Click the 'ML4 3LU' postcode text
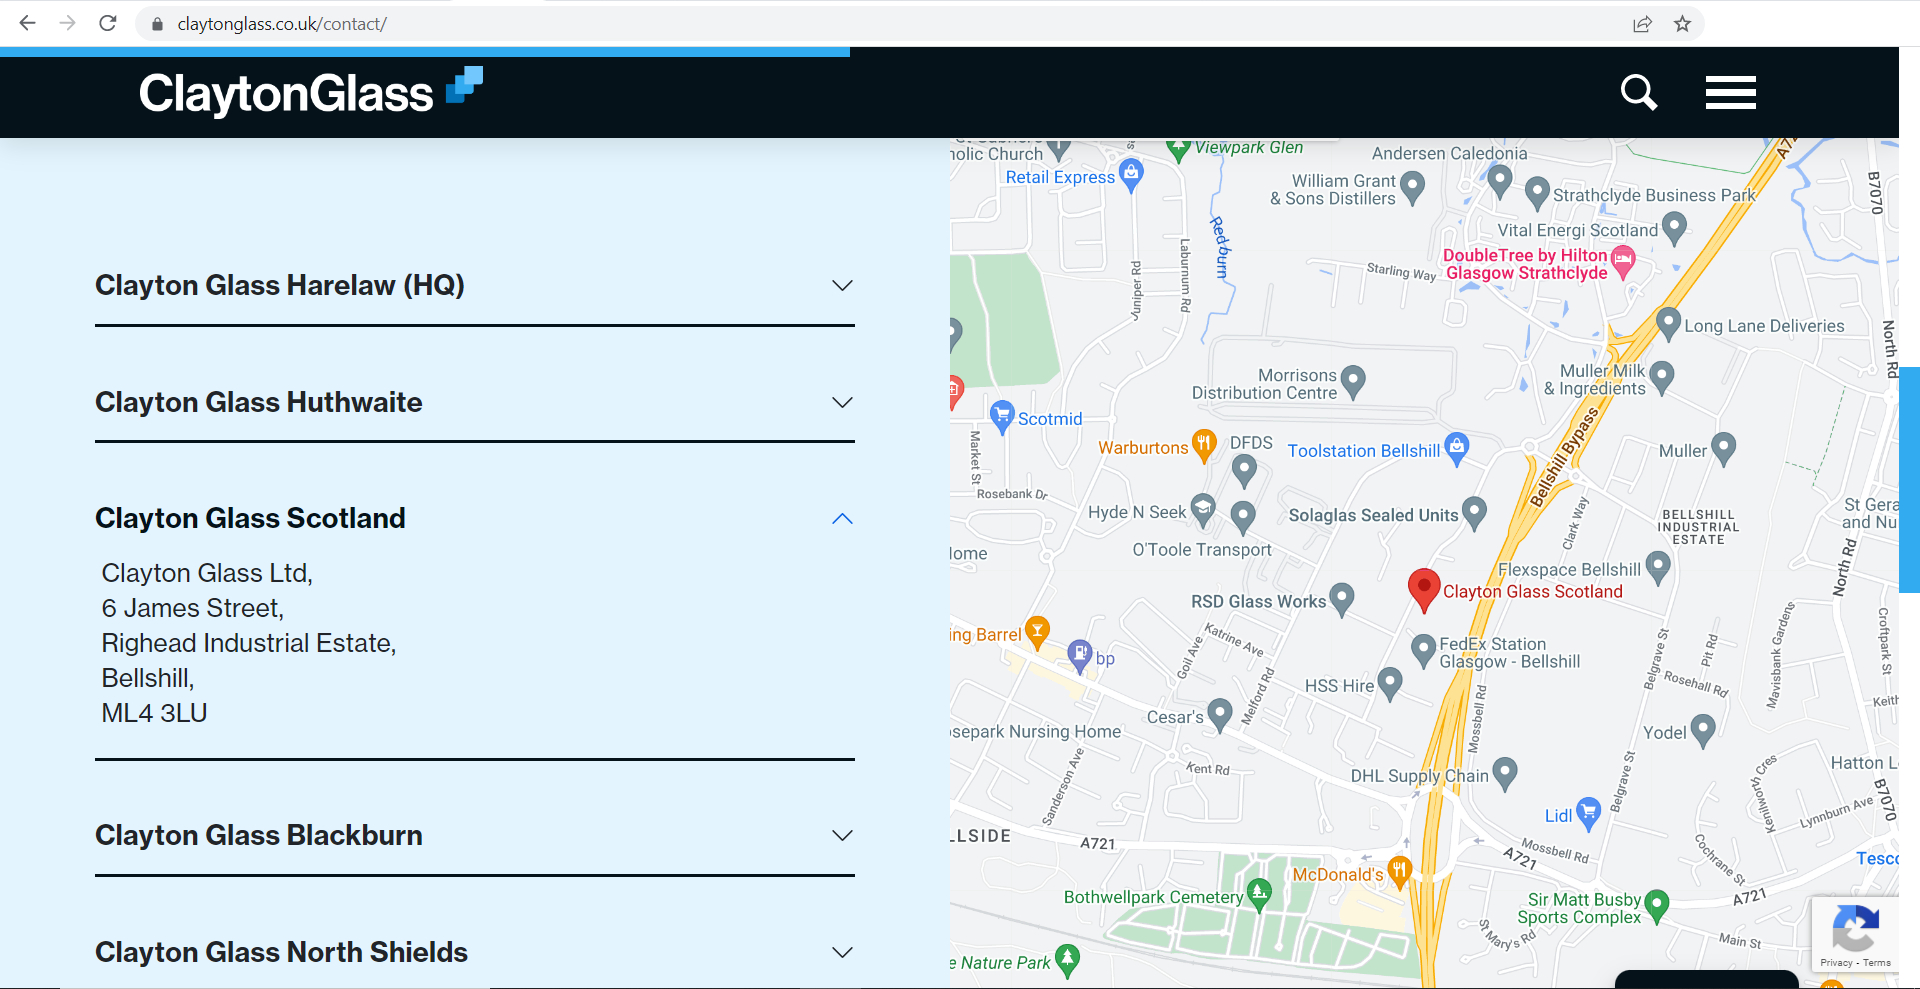This screenshot has width=1920, height=989. pos(154,713)
